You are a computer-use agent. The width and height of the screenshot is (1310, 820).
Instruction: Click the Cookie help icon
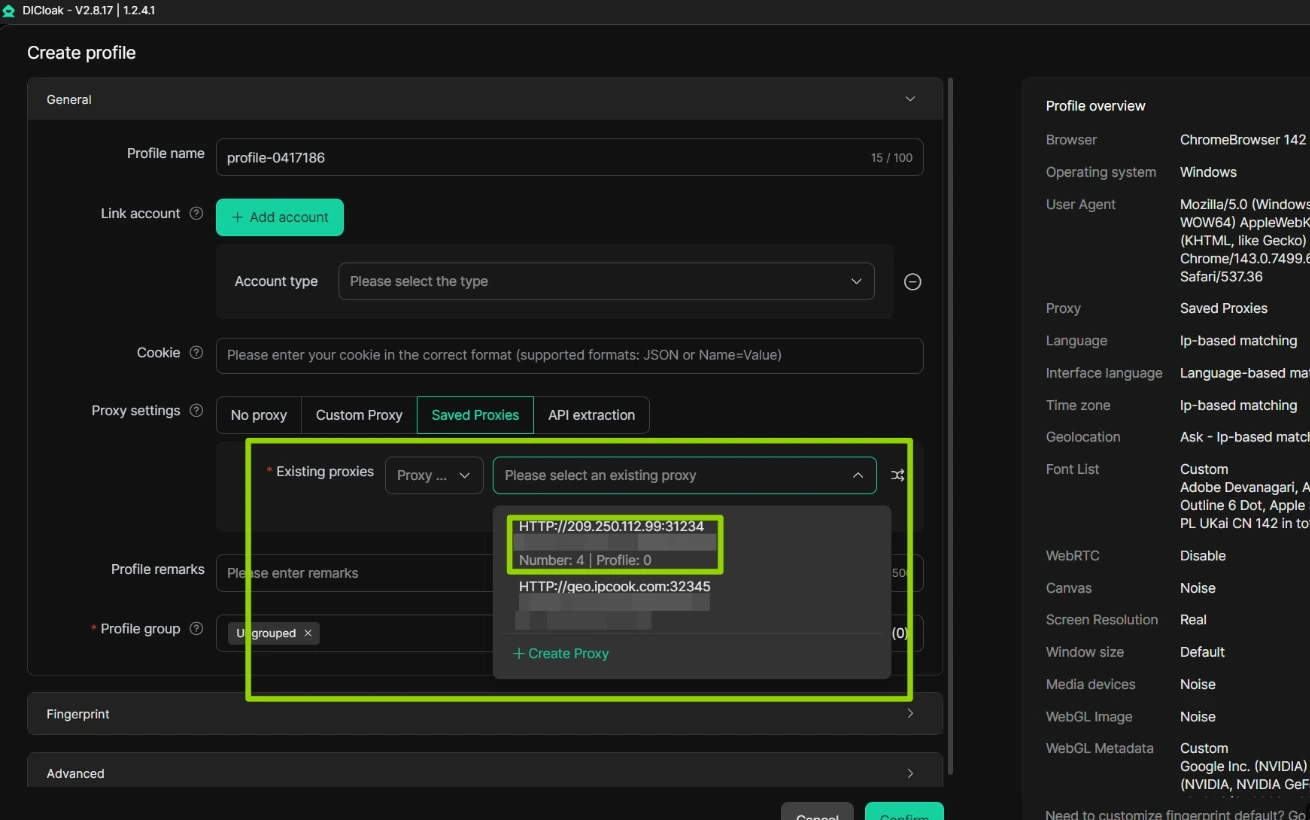click(195, 352)
